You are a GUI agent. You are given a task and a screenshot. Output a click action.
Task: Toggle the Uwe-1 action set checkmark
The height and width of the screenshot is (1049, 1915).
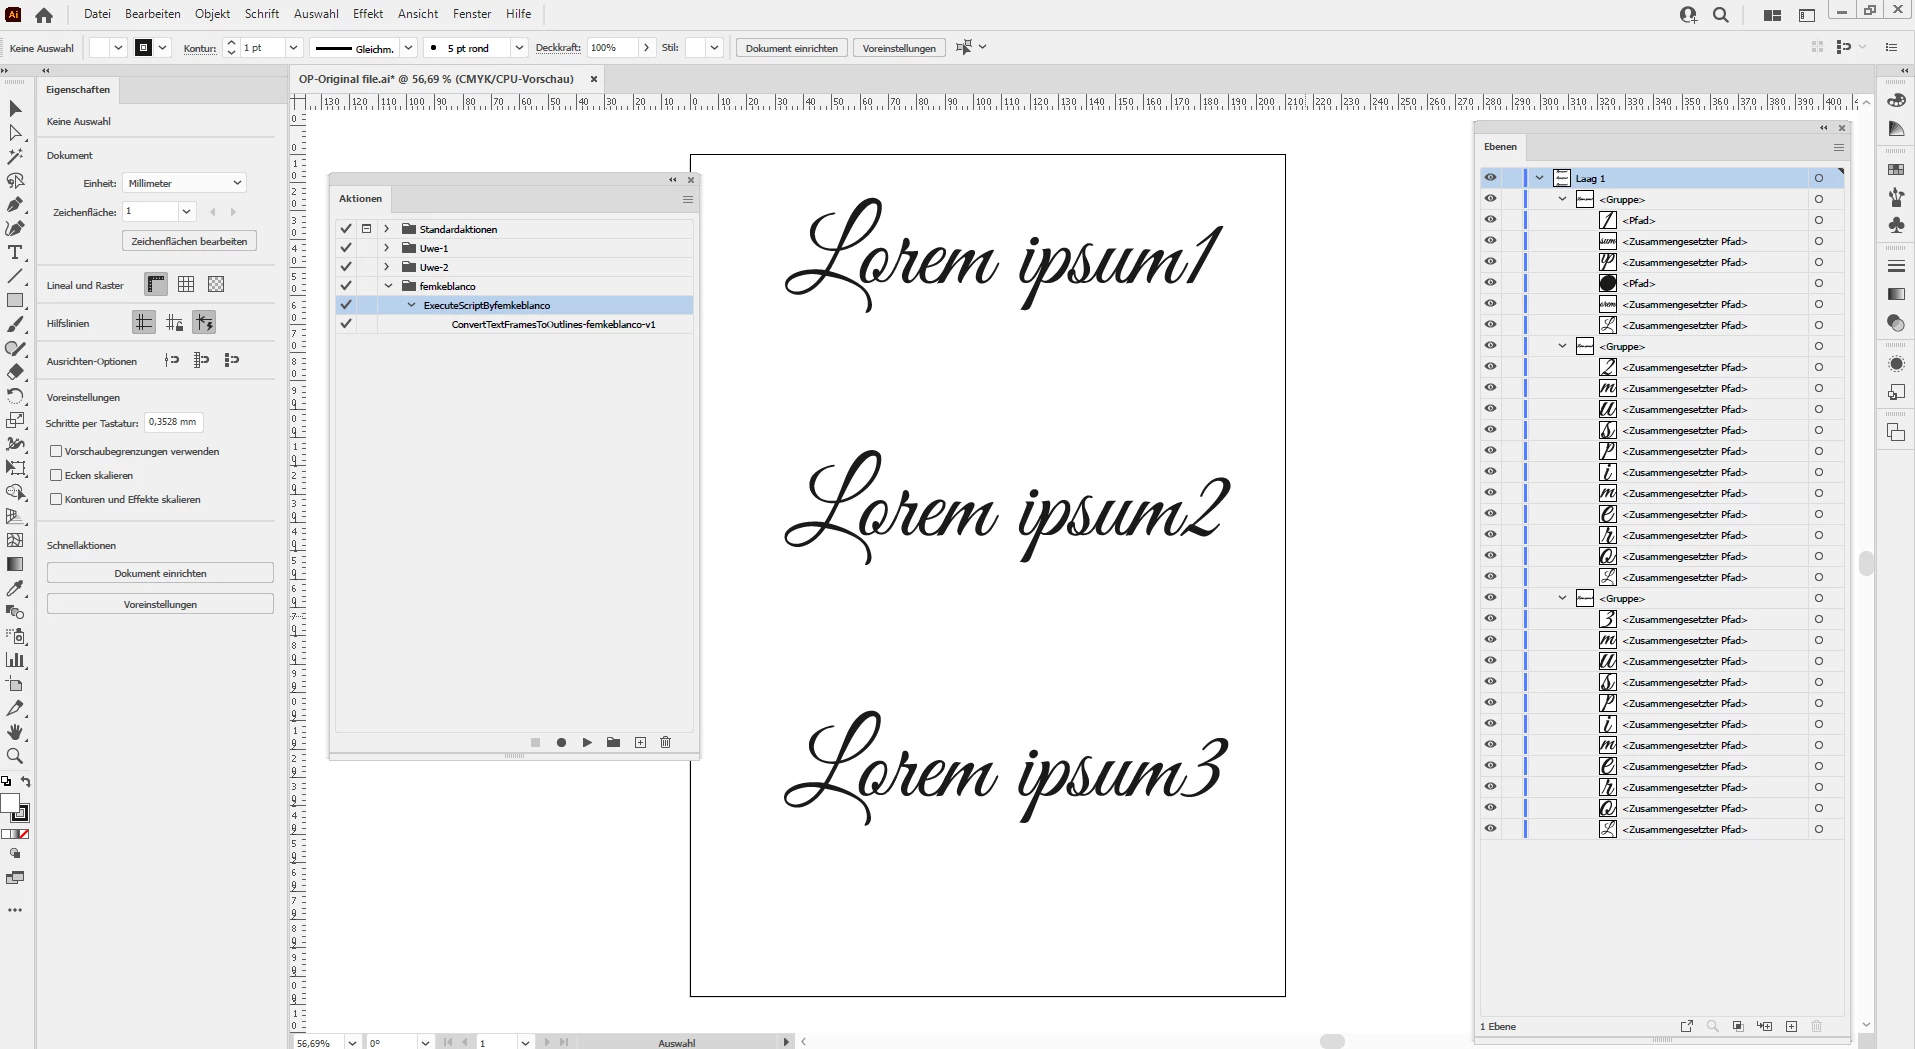coord(346,248)
